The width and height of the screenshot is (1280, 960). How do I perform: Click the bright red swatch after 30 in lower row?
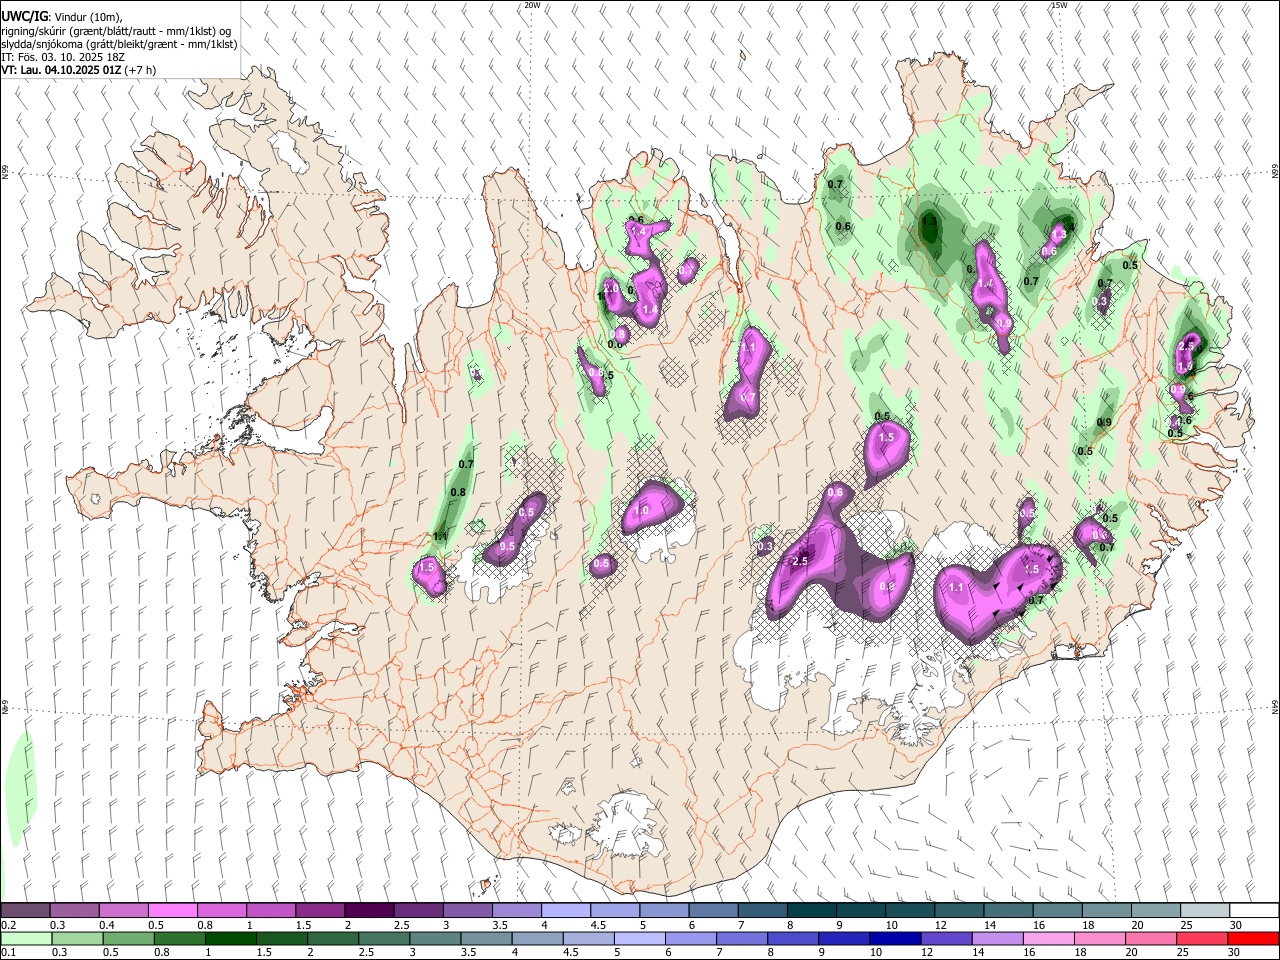[x=1254, y=938]
